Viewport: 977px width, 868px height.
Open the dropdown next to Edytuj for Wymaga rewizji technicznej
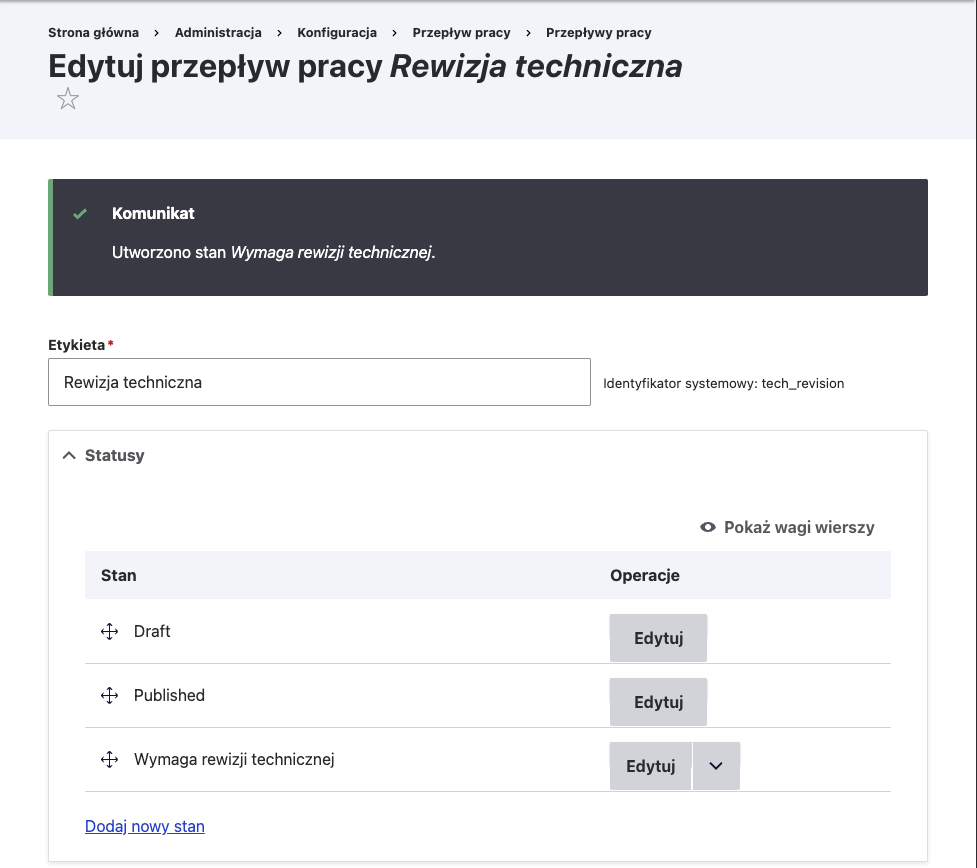point(716,765)
